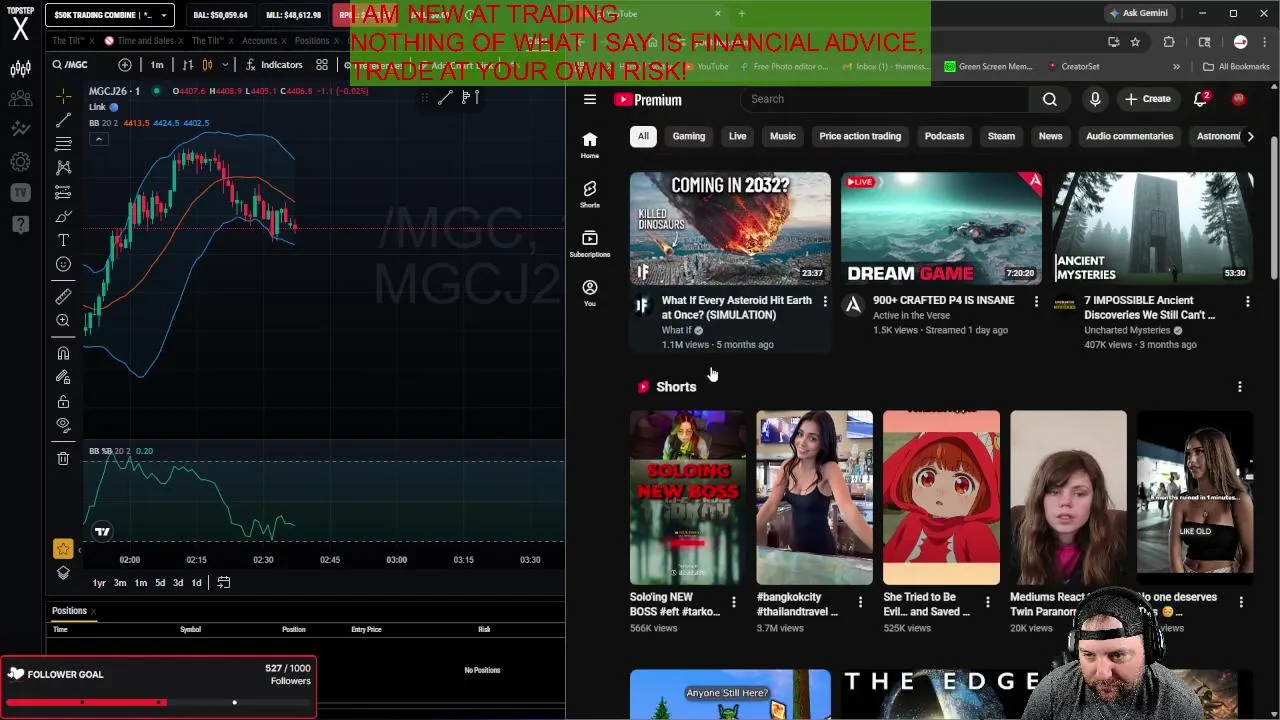This screenshot has height=720, width=1280.
Task: Open All Bookmarks folder
Action: [1237, 66]
